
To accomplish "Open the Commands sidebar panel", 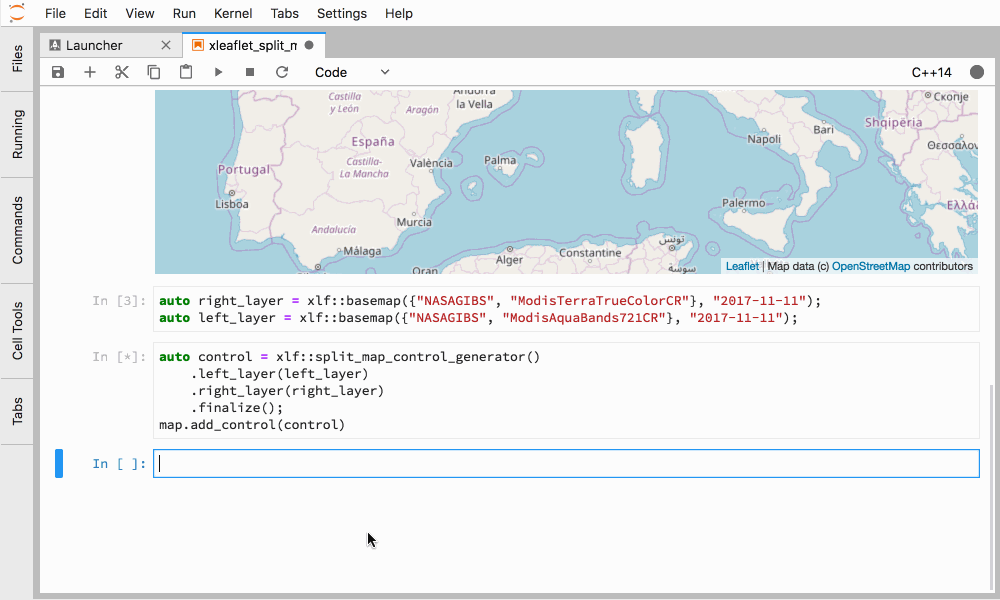I will click(x=17, y=230).
